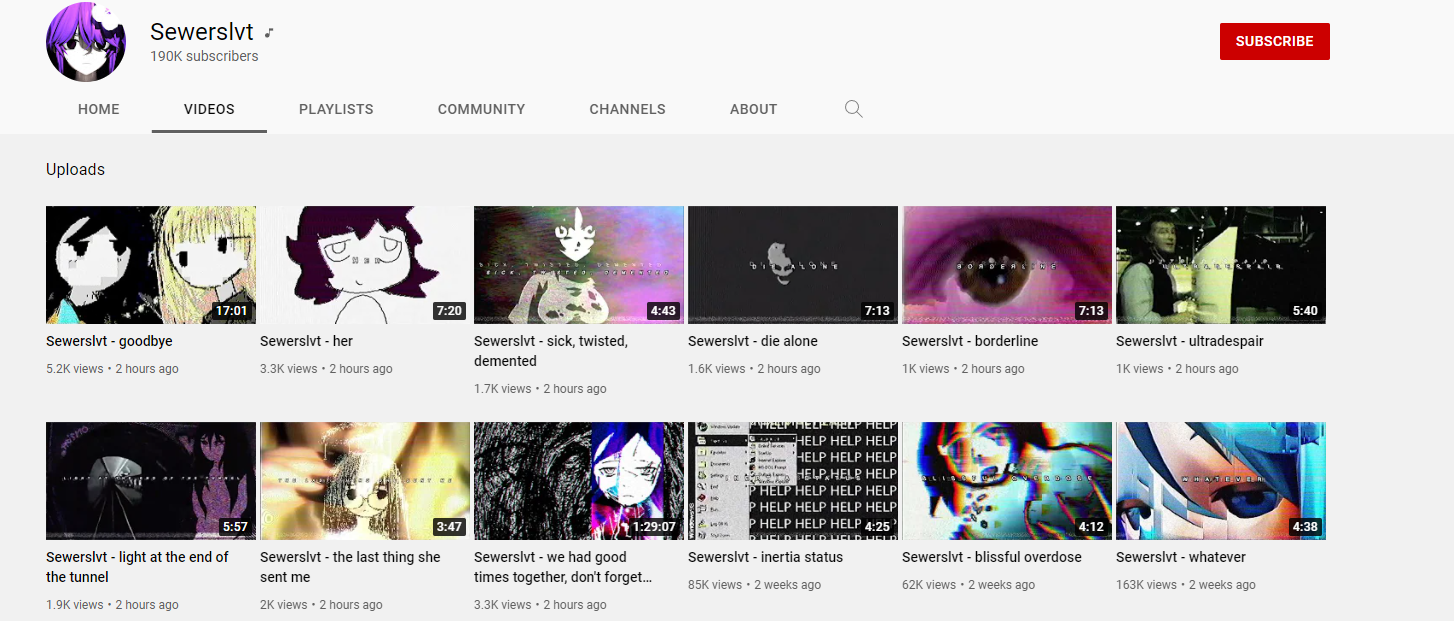
Task: Click the 17:01 duration badge on goodbye
Action: tap(231, 311)
